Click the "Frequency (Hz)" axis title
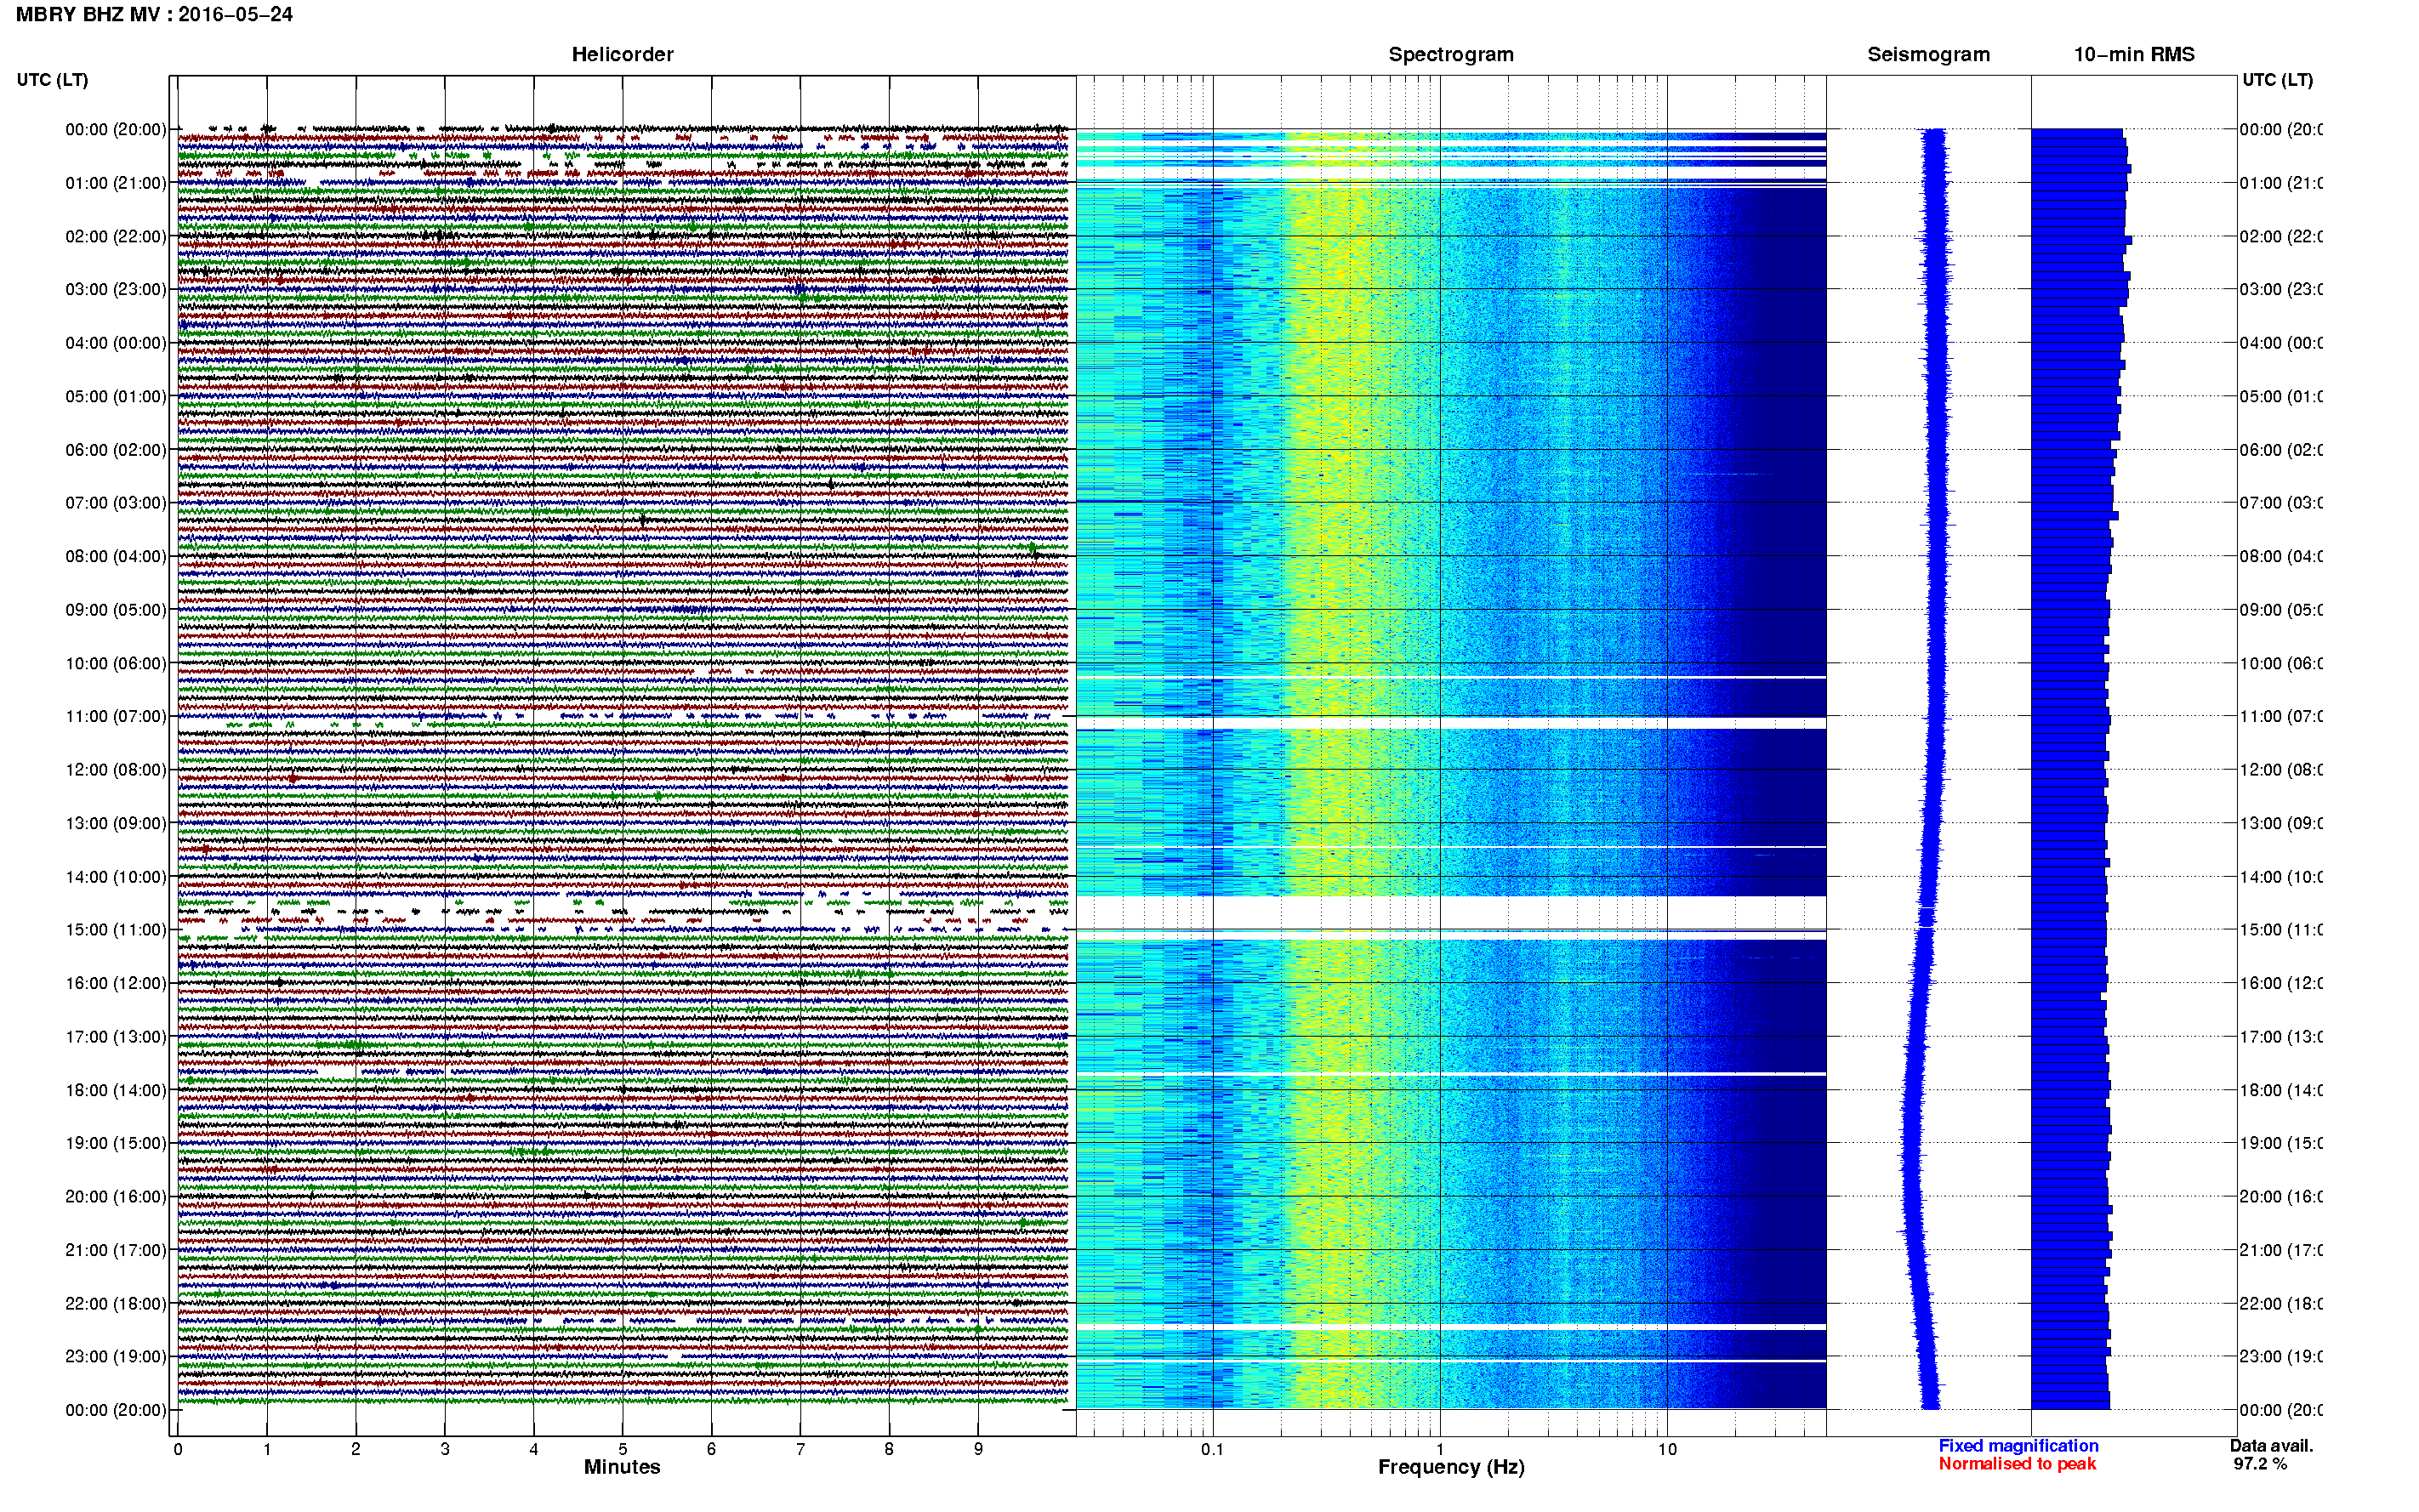This screenshot has width=2419, height=1512. point(1451,1467)
